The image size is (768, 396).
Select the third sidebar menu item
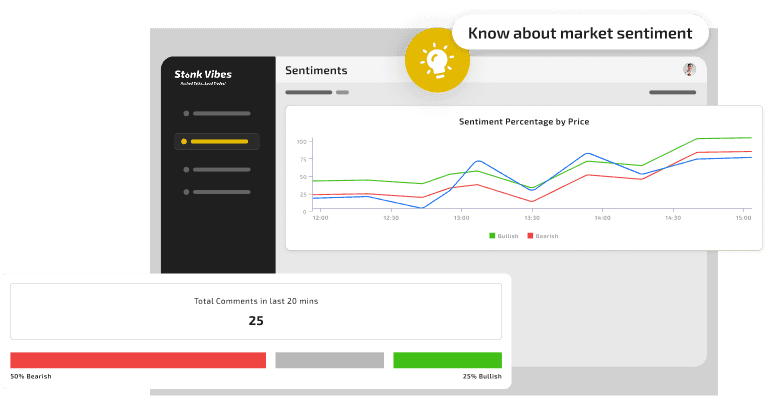(x=216, y=170)
